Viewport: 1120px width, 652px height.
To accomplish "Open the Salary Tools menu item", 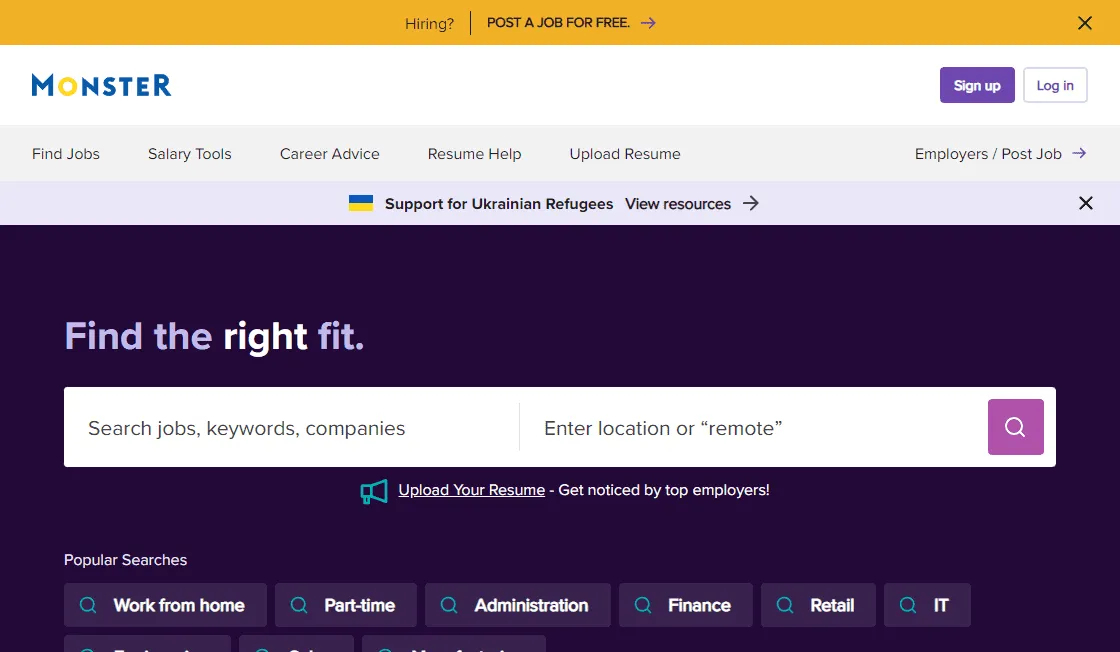I will (x=190, y=154).
